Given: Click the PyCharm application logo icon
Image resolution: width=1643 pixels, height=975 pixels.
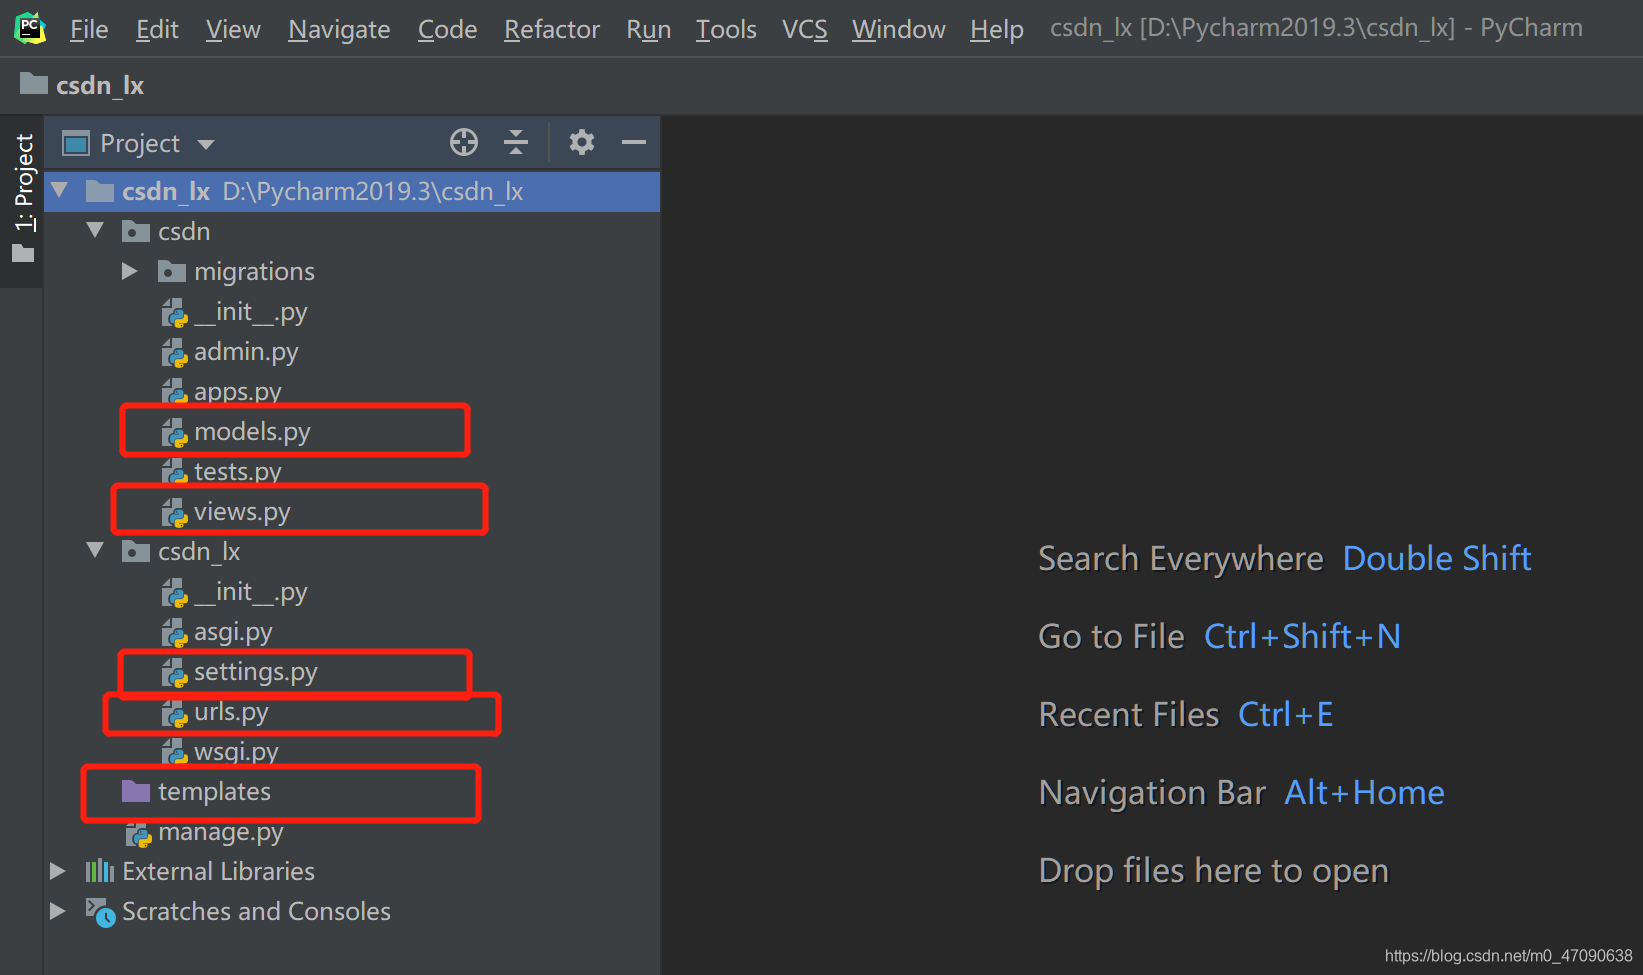Looking at the screenshot, I should coord(30,28).
